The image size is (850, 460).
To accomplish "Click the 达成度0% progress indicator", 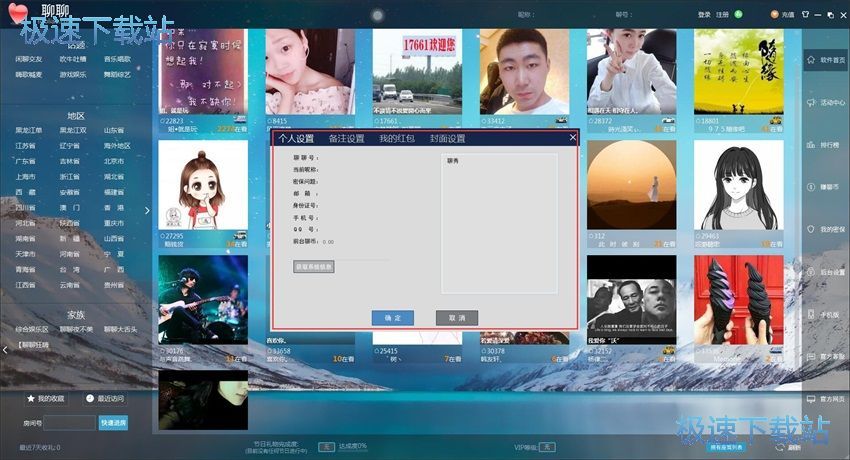I will pyautogui.click(x=353, y=446).
